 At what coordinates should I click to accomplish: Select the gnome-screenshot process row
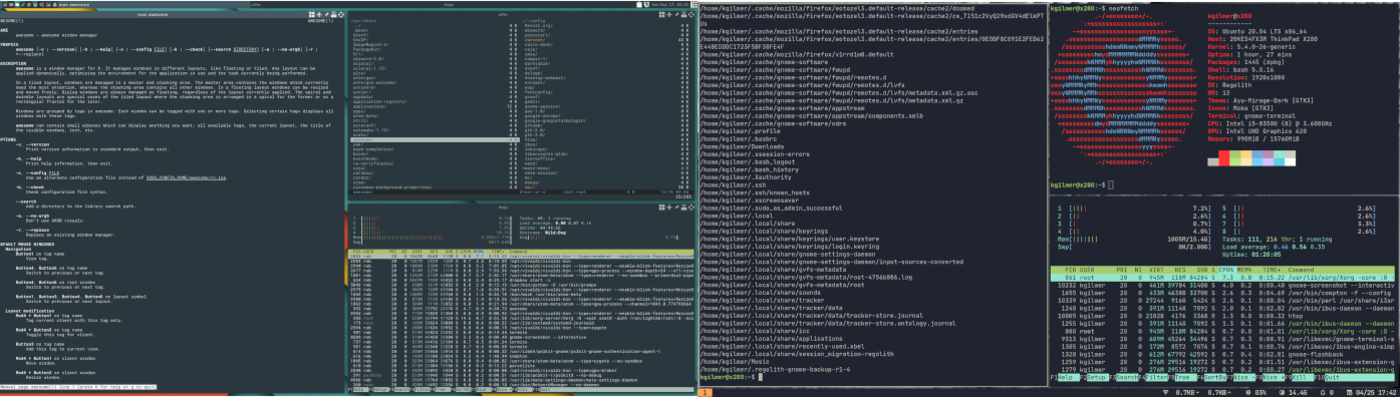[x=1224, y=285]
